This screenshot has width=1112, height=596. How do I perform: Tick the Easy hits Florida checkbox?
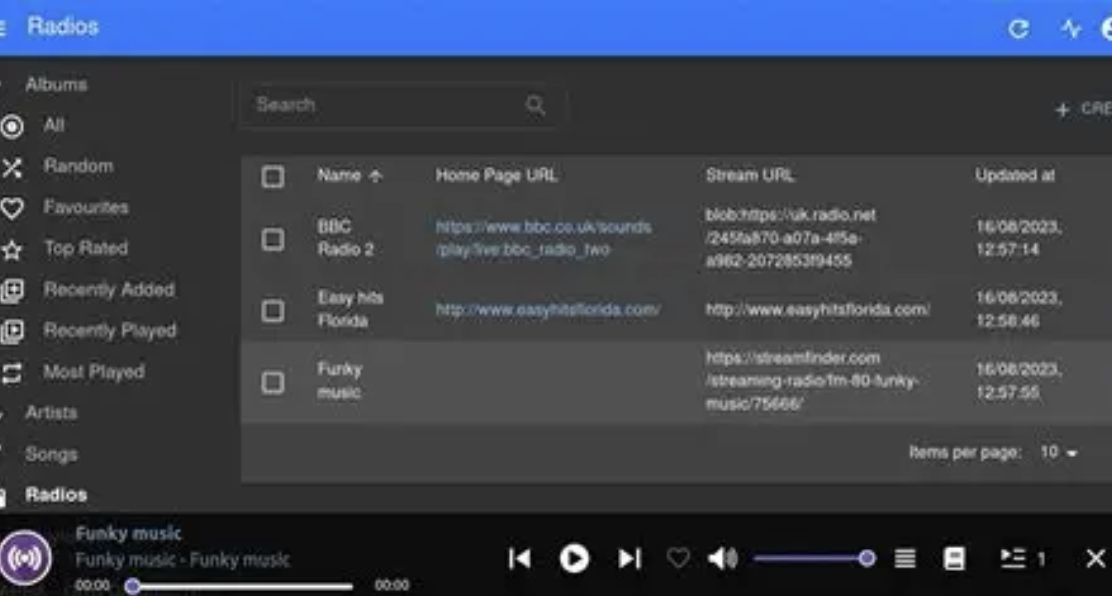(272, 310)
